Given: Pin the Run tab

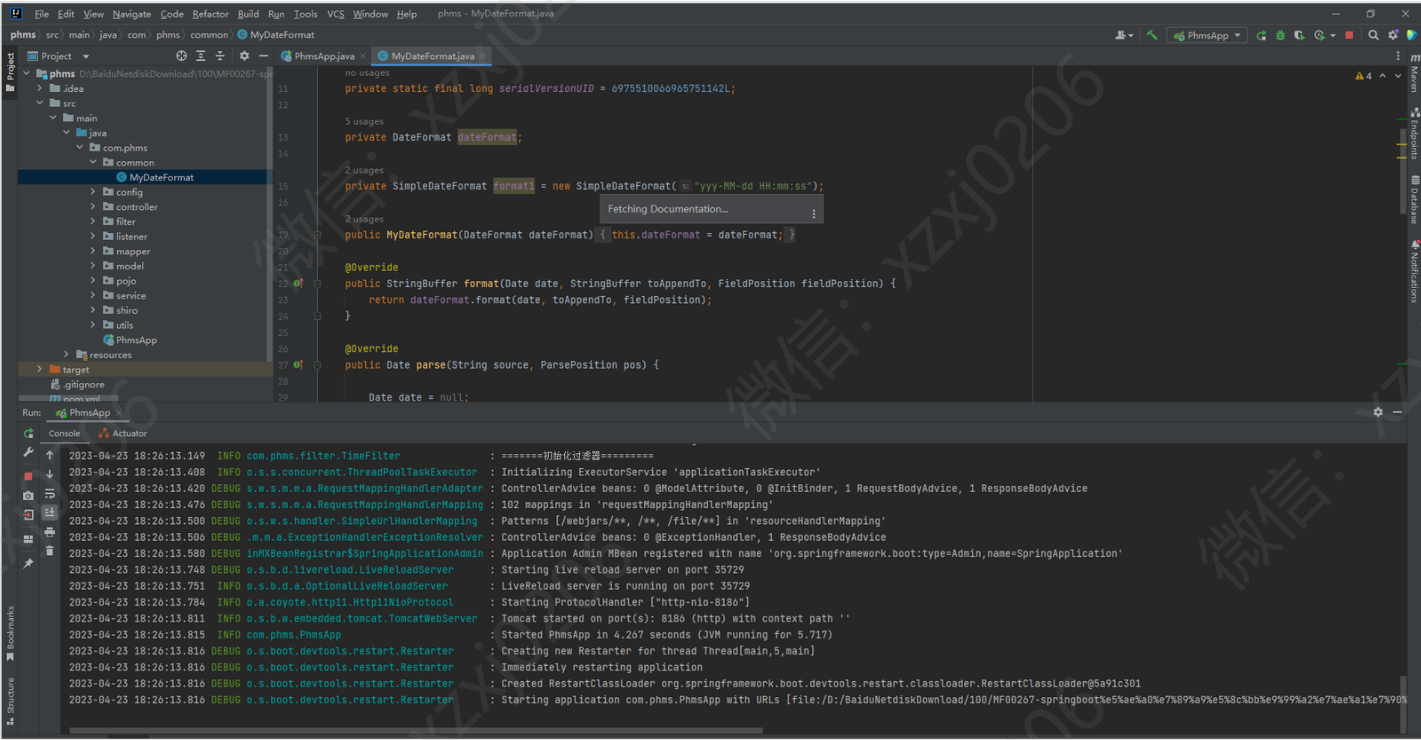Looking at the screenshot, I should [x=28, y=563].
